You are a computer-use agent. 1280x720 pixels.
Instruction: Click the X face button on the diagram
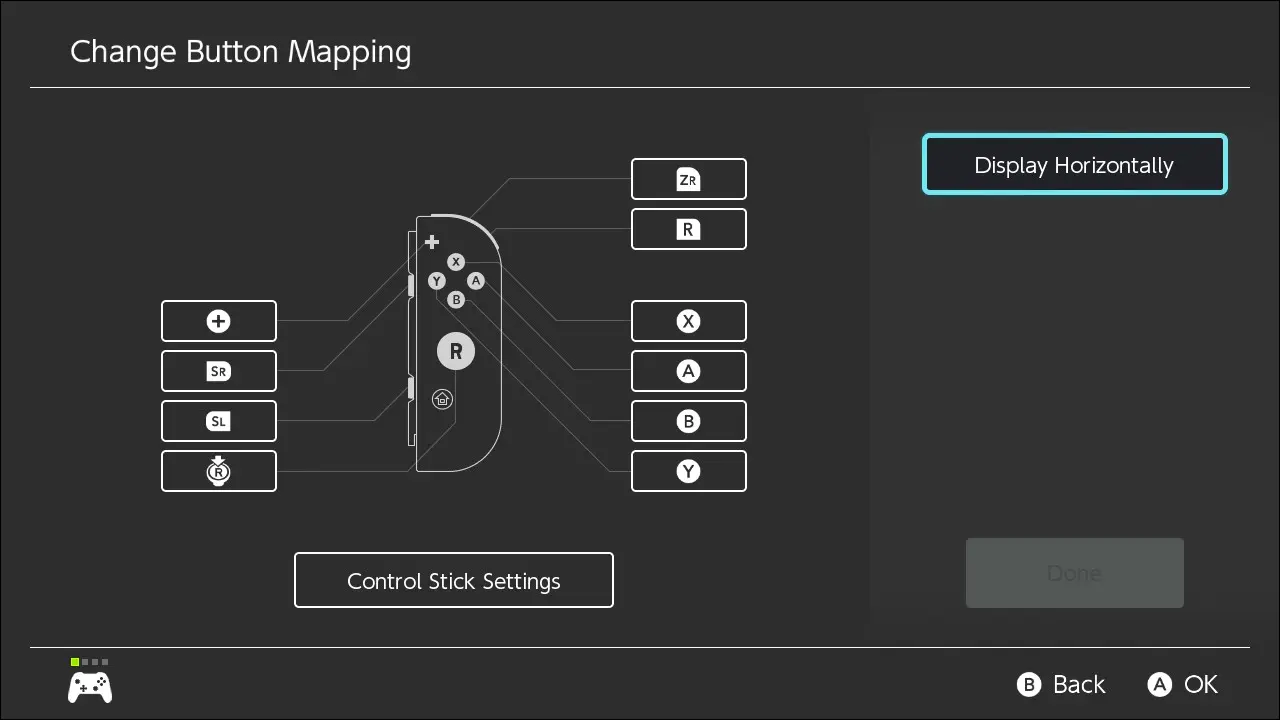tap(456, 262)
